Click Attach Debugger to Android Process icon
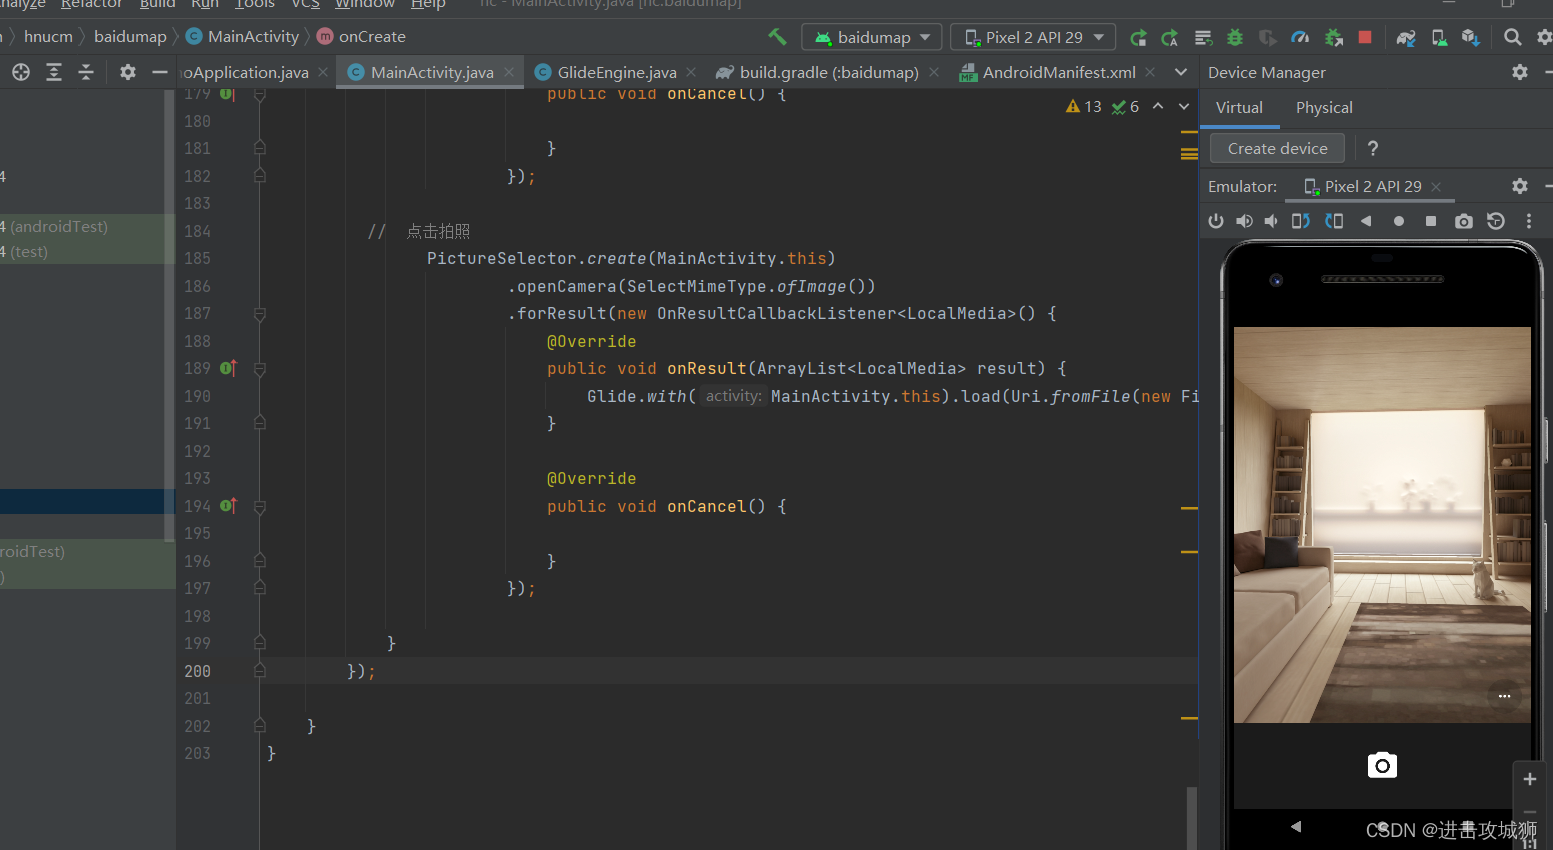 tap(1333, 37)
